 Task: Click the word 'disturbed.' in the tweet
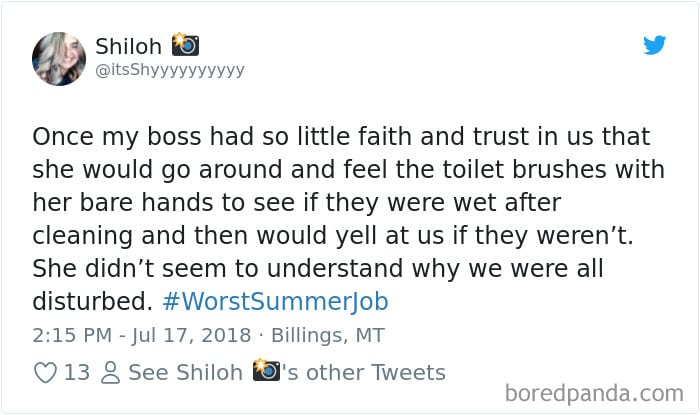pos(90,302)
